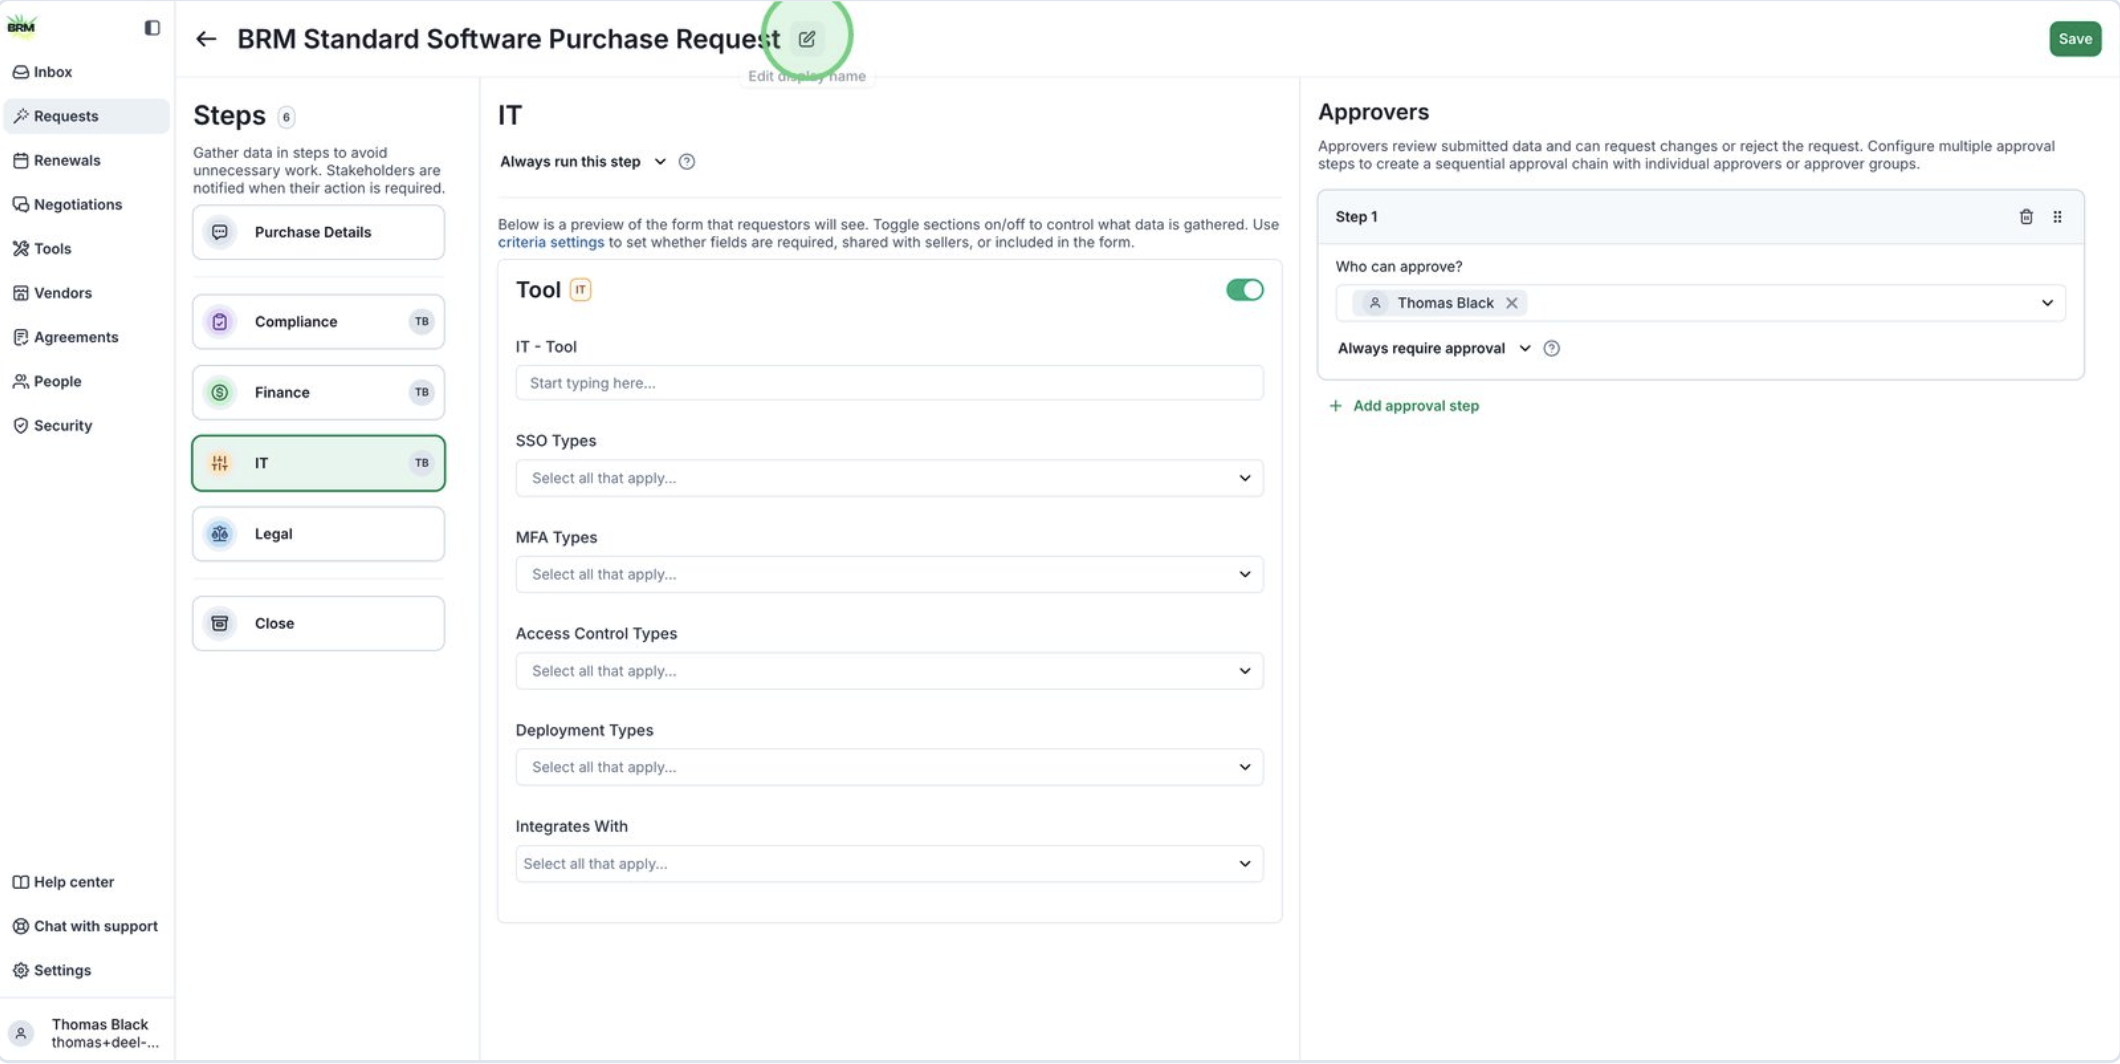2120x1064 pixels.
Task: Click the drag handle on Step 1
Action: click(2057, 217)
